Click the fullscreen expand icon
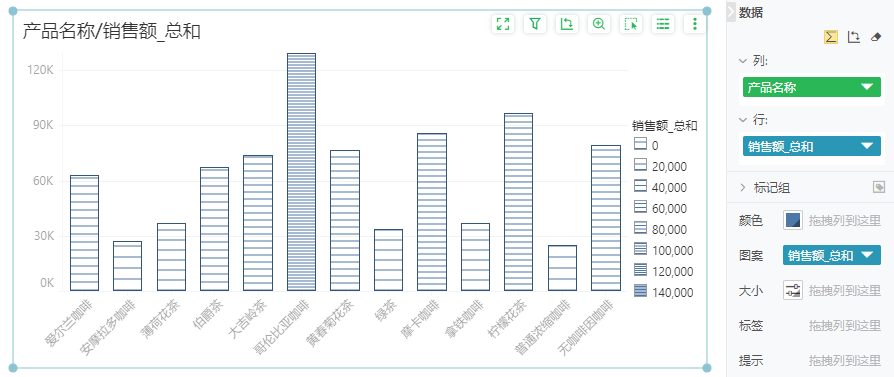Screen dimensions: 894x377 click(x=502, y=23)
